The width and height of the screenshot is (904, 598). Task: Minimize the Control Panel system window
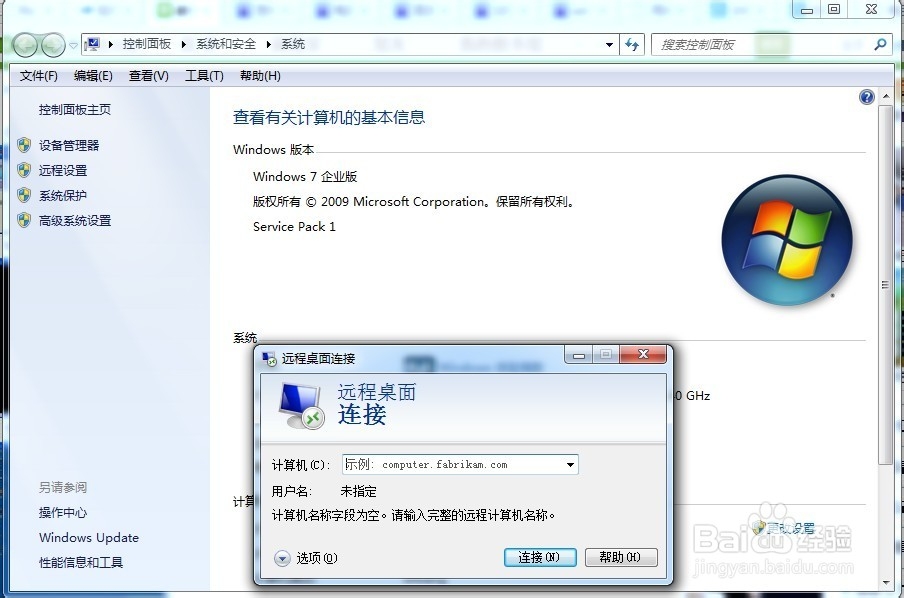[807, 10]
